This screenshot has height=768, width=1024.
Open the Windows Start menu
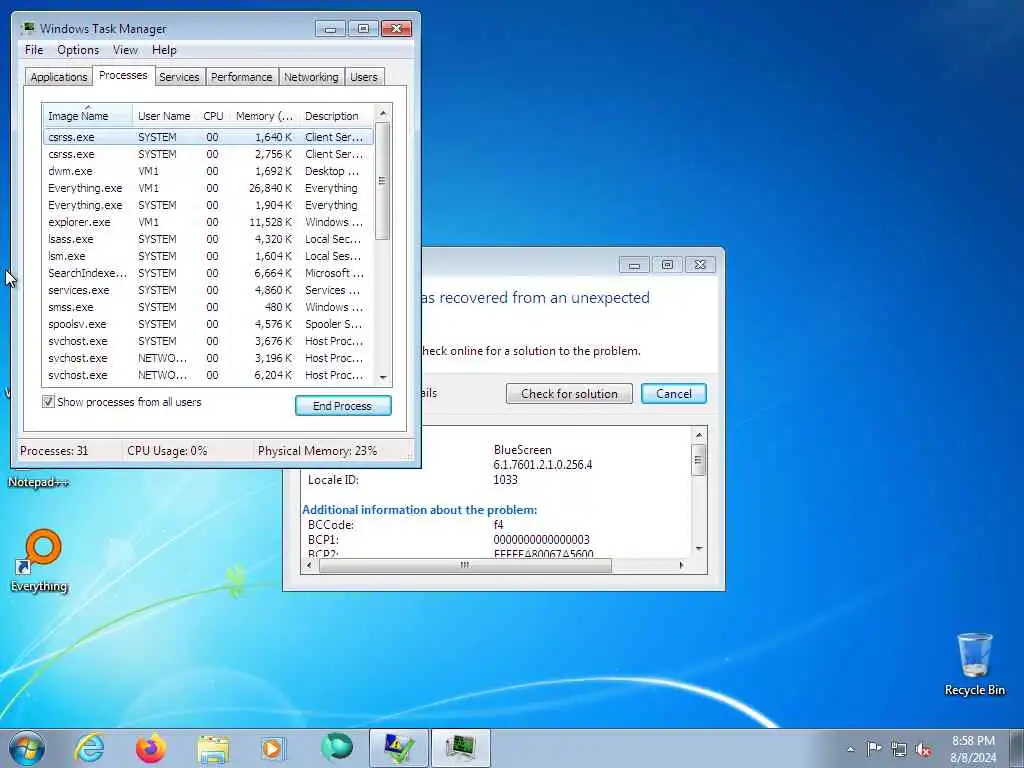pos(27,748)
